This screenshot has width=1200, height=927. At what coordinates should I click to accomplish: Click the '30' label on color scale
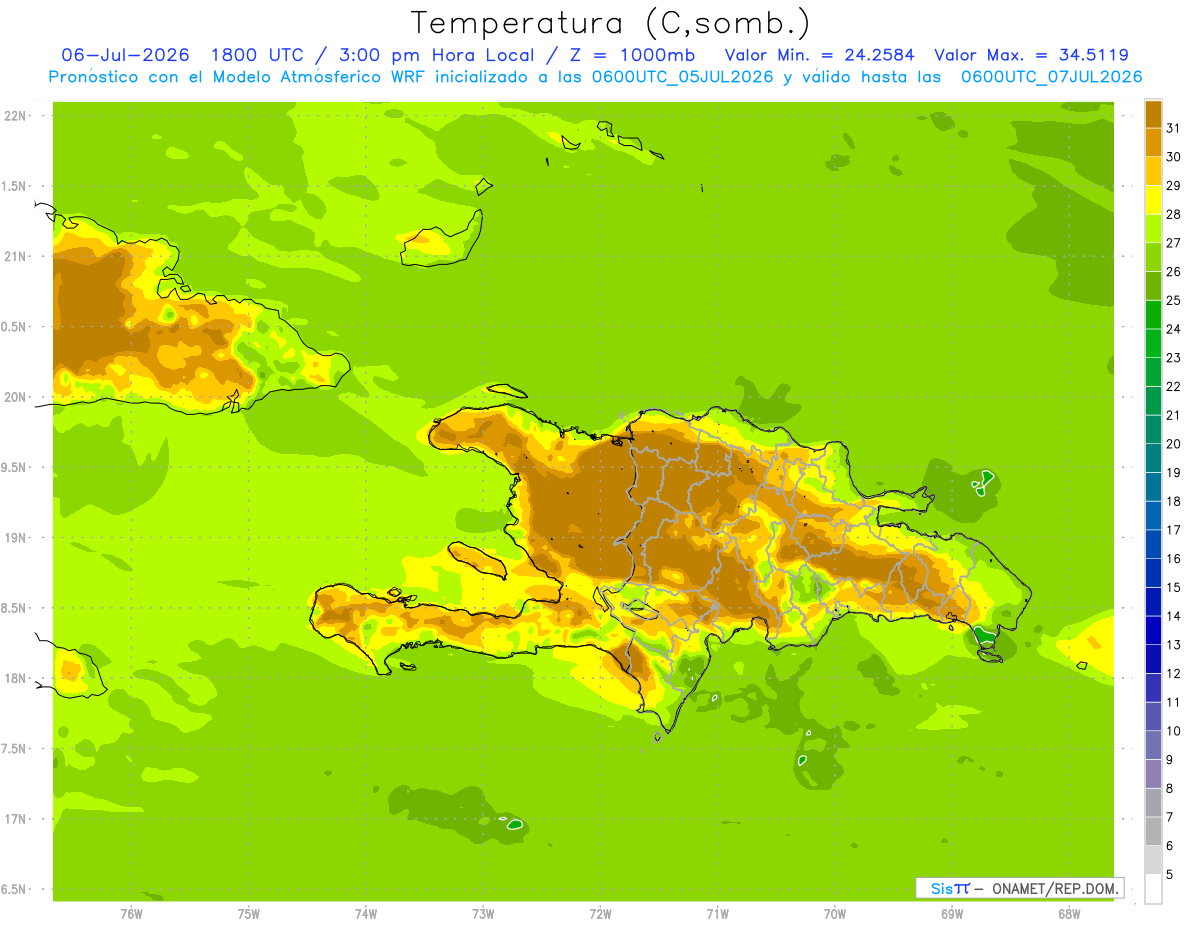click(x=1173, y=157)
